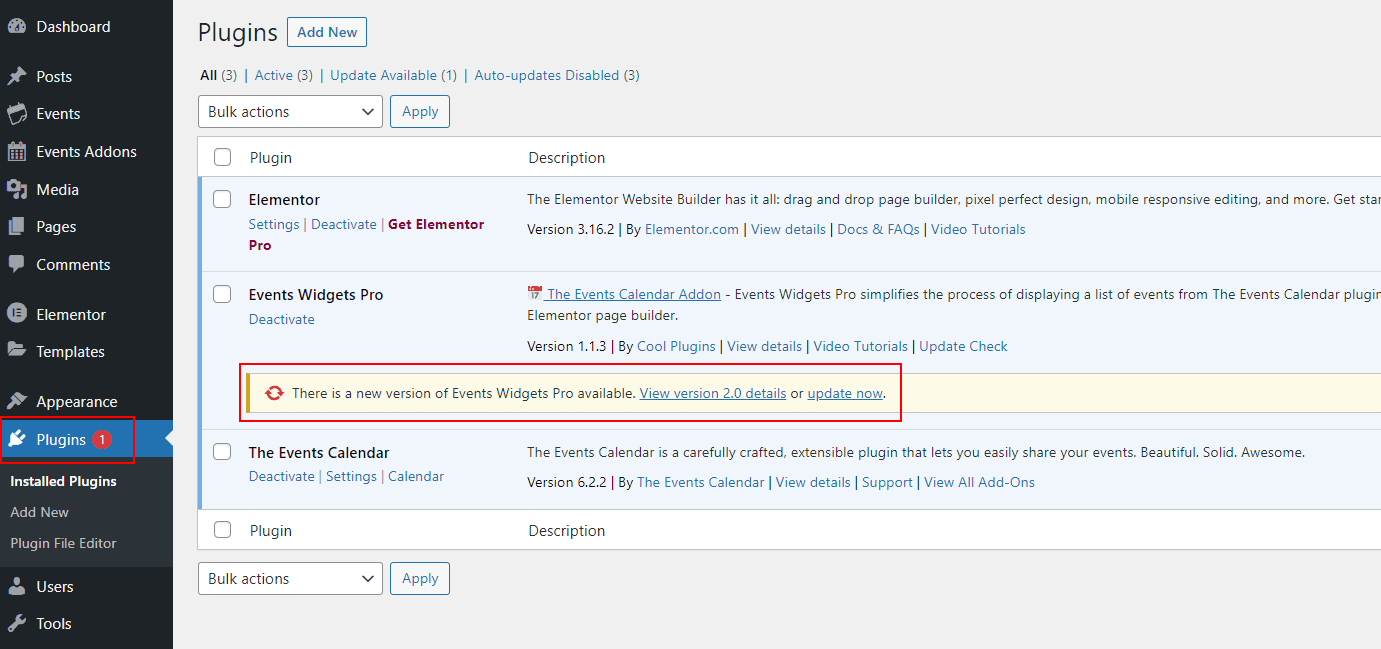
Task: Click the Add New button beside Plugins title
Action: coord(327,32)
